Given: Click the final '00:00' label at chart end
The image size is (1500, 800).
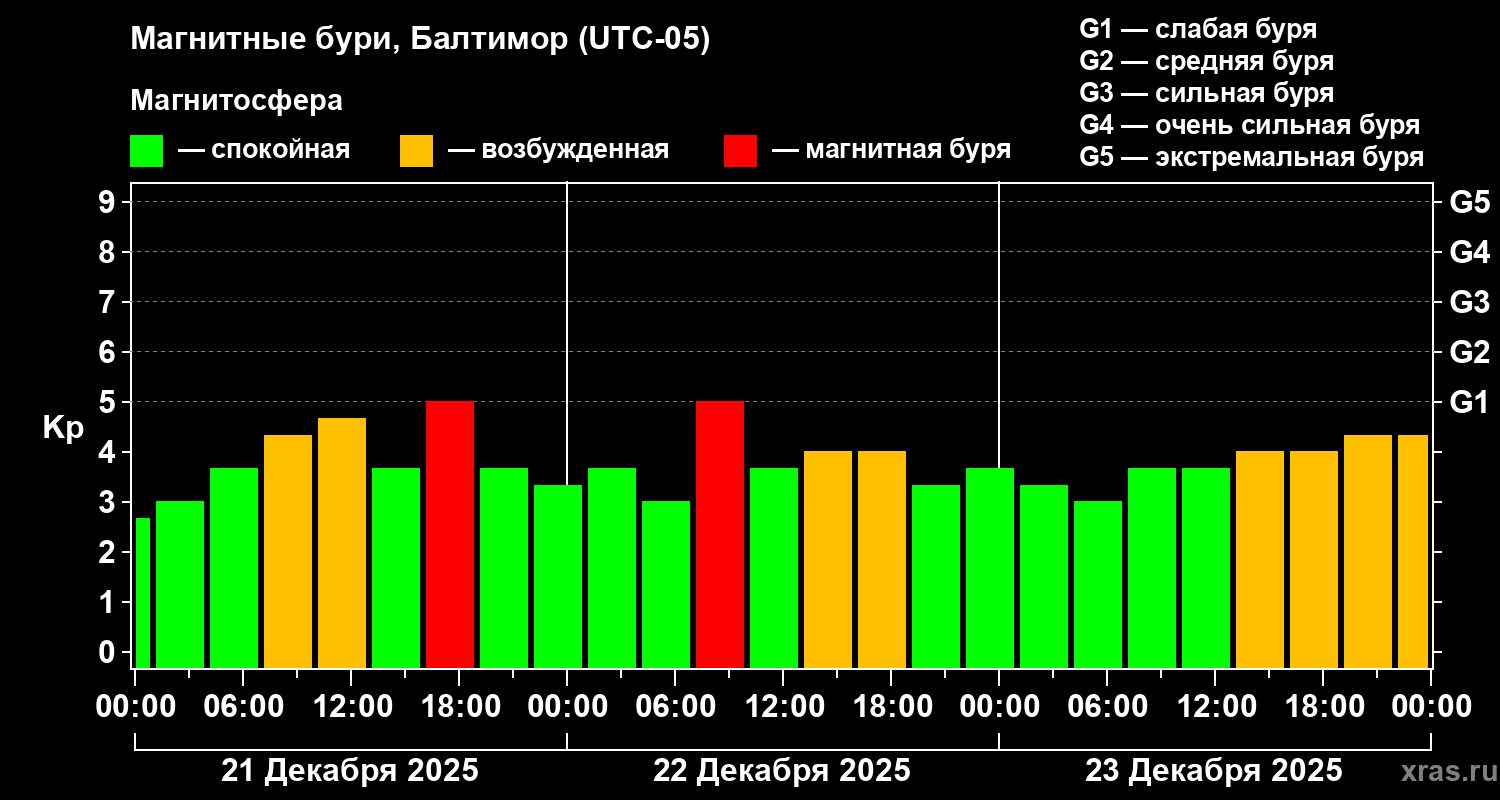Looking at the screenshot, I should (1431, 706).
